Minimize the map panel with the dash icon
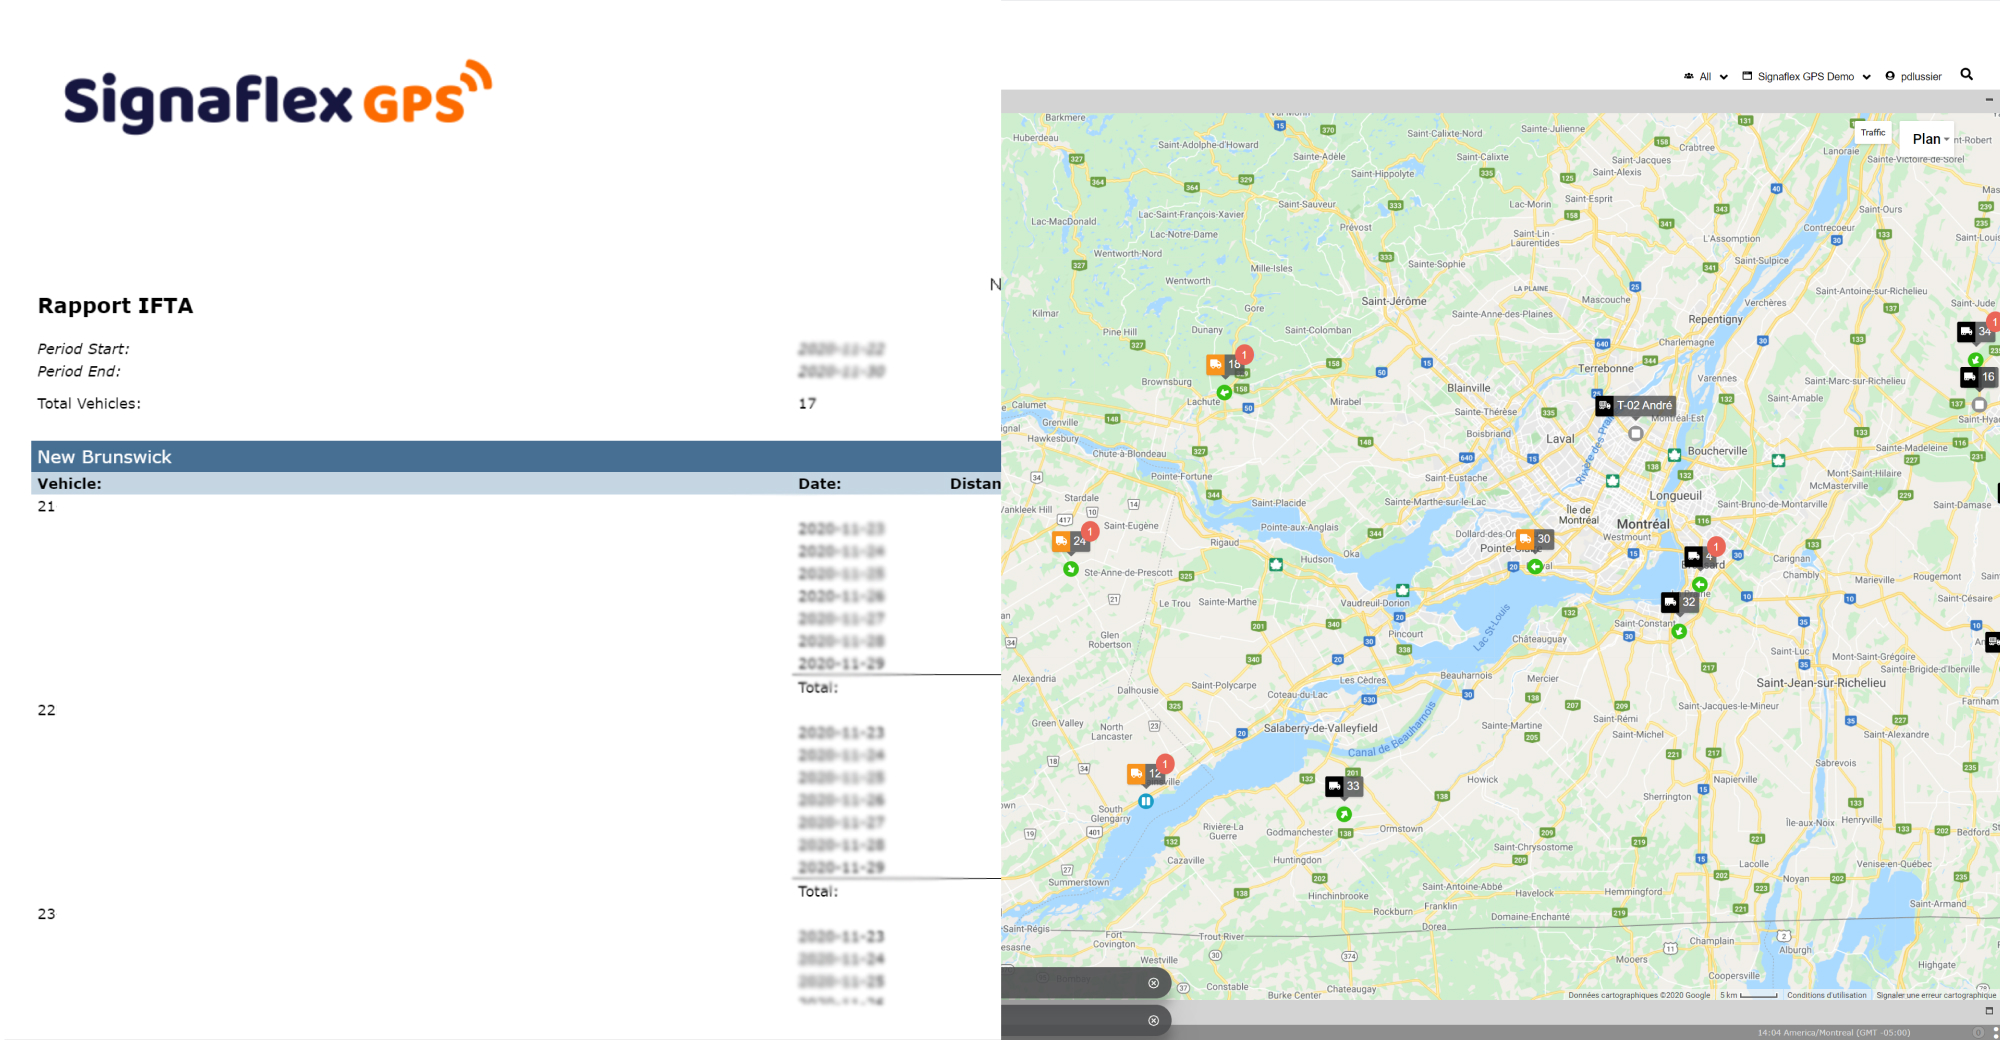 click(1989, 100)
